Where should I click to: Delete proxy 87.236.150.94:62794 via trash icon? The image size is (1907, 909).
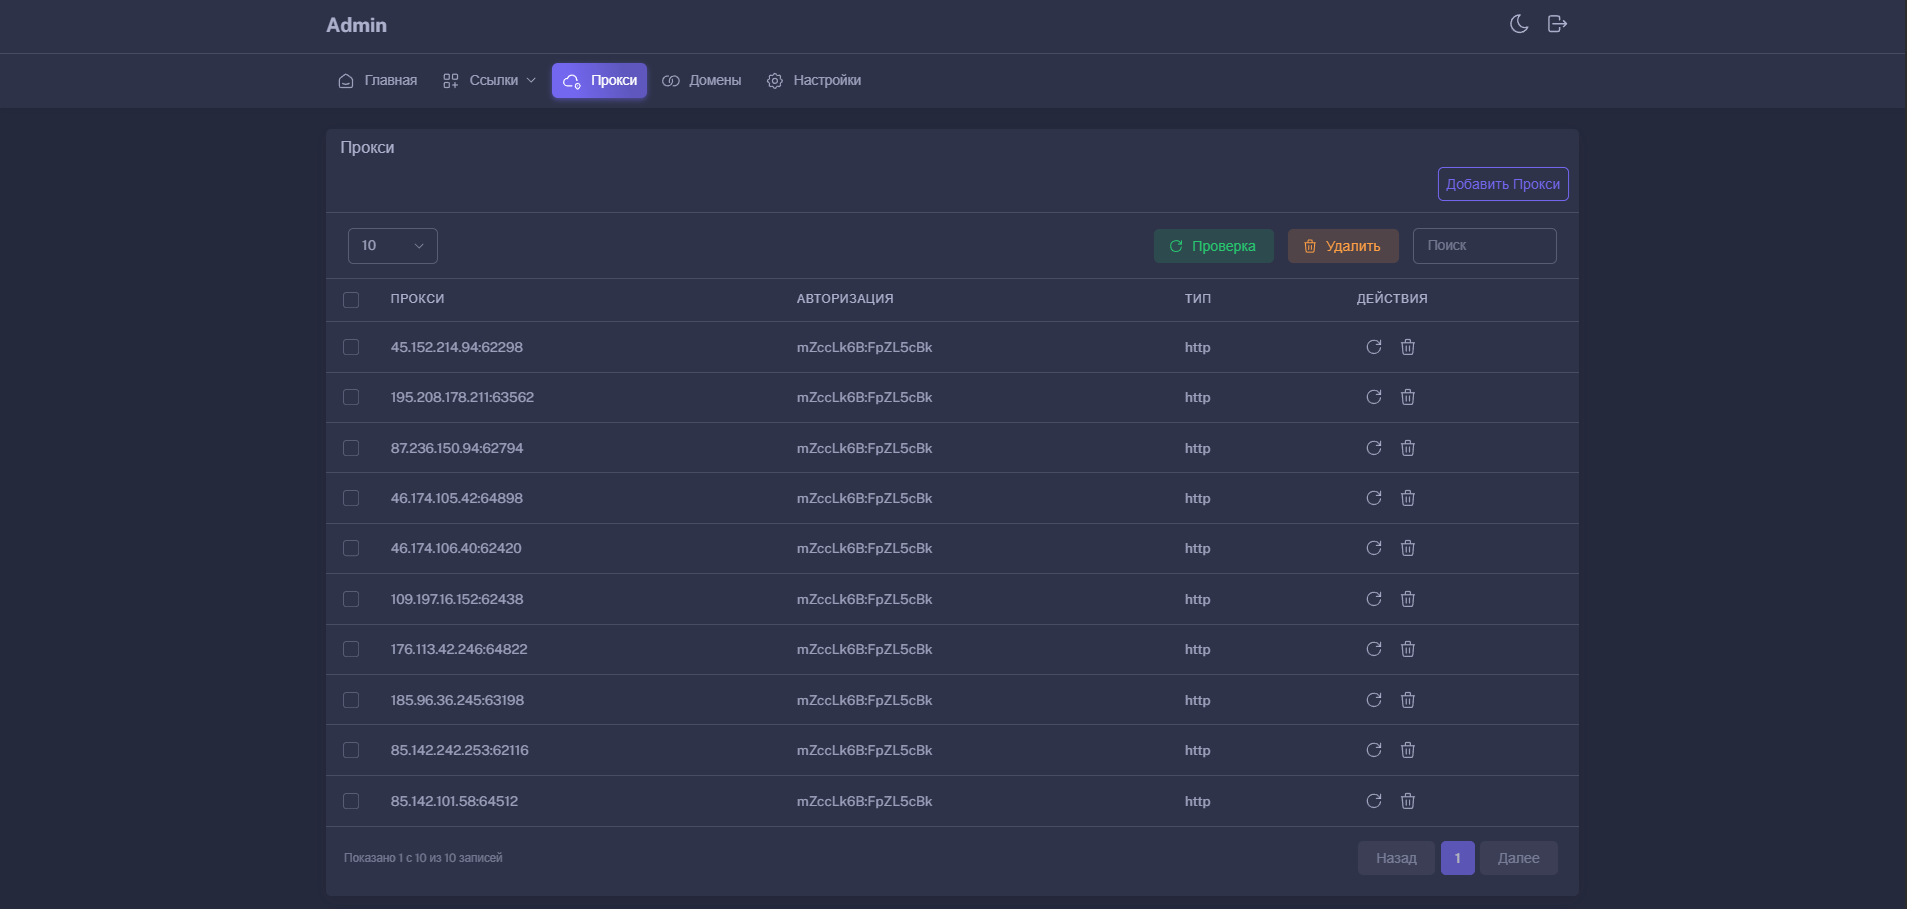pyautogui.click(x=1408, y=448)
